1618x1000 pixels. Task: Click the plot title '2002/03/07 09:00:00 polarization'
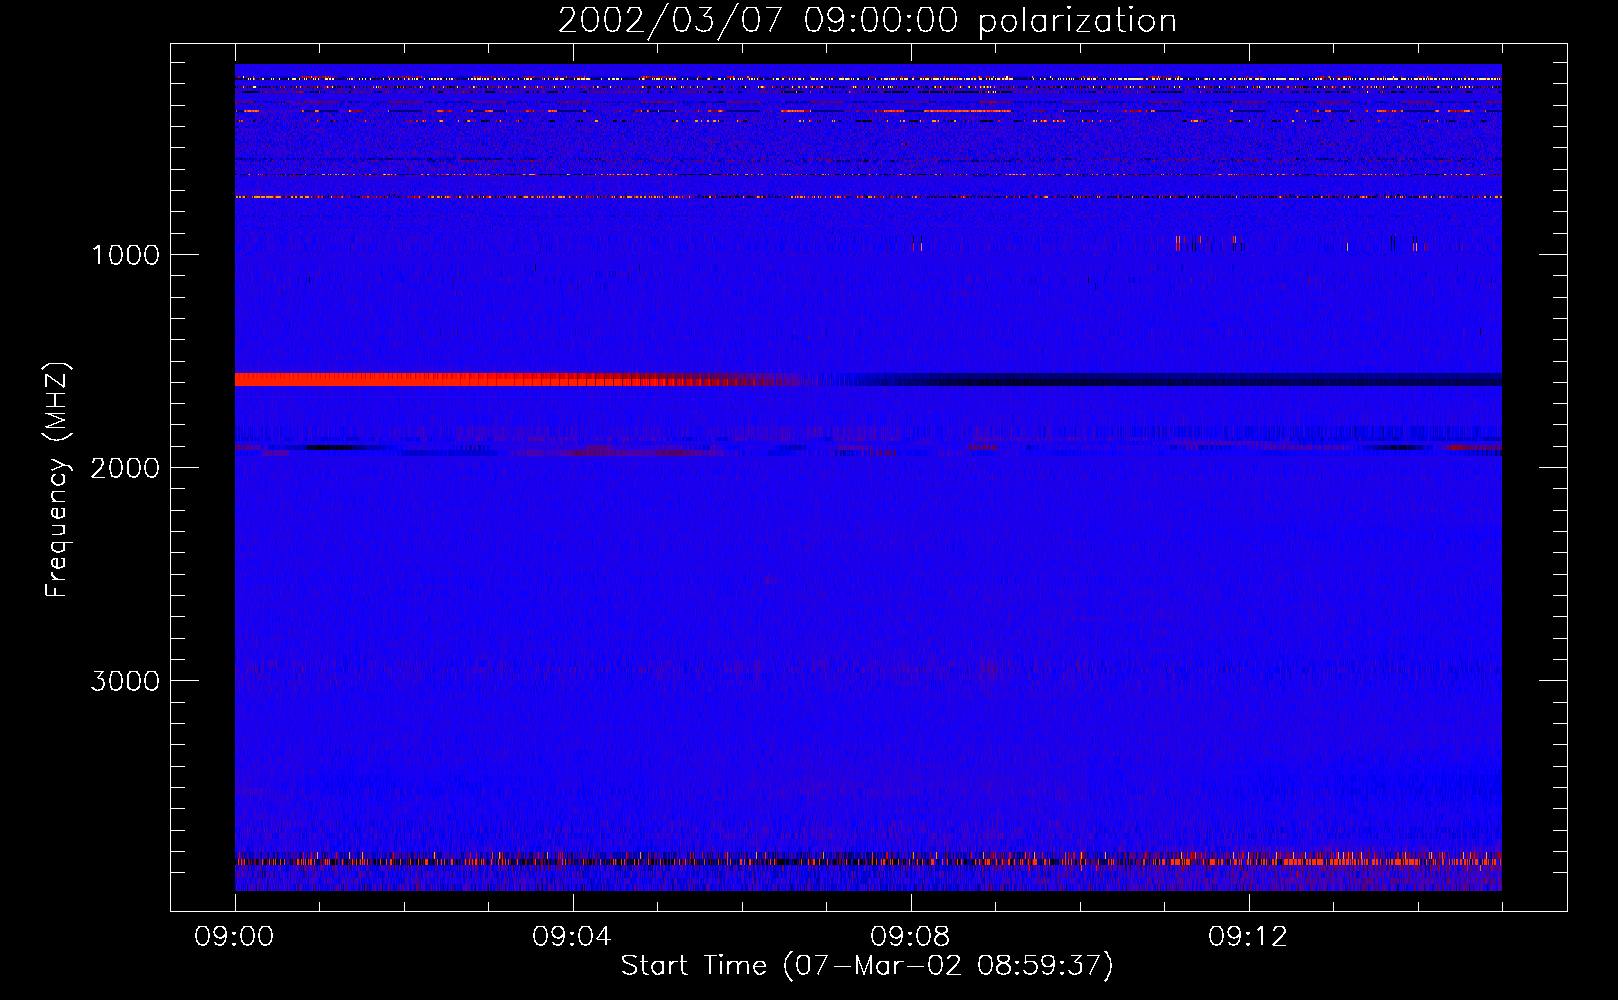tap(867, 21)
